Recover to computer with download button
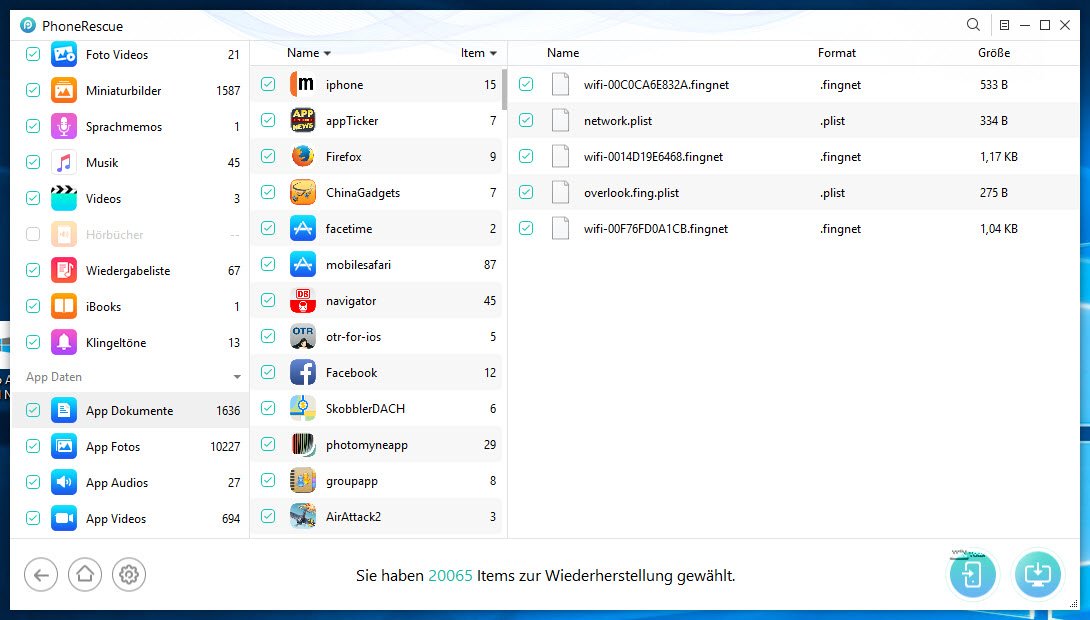Image resolution: width=1090 pixels, height=620 pixels. (1038, 574)
